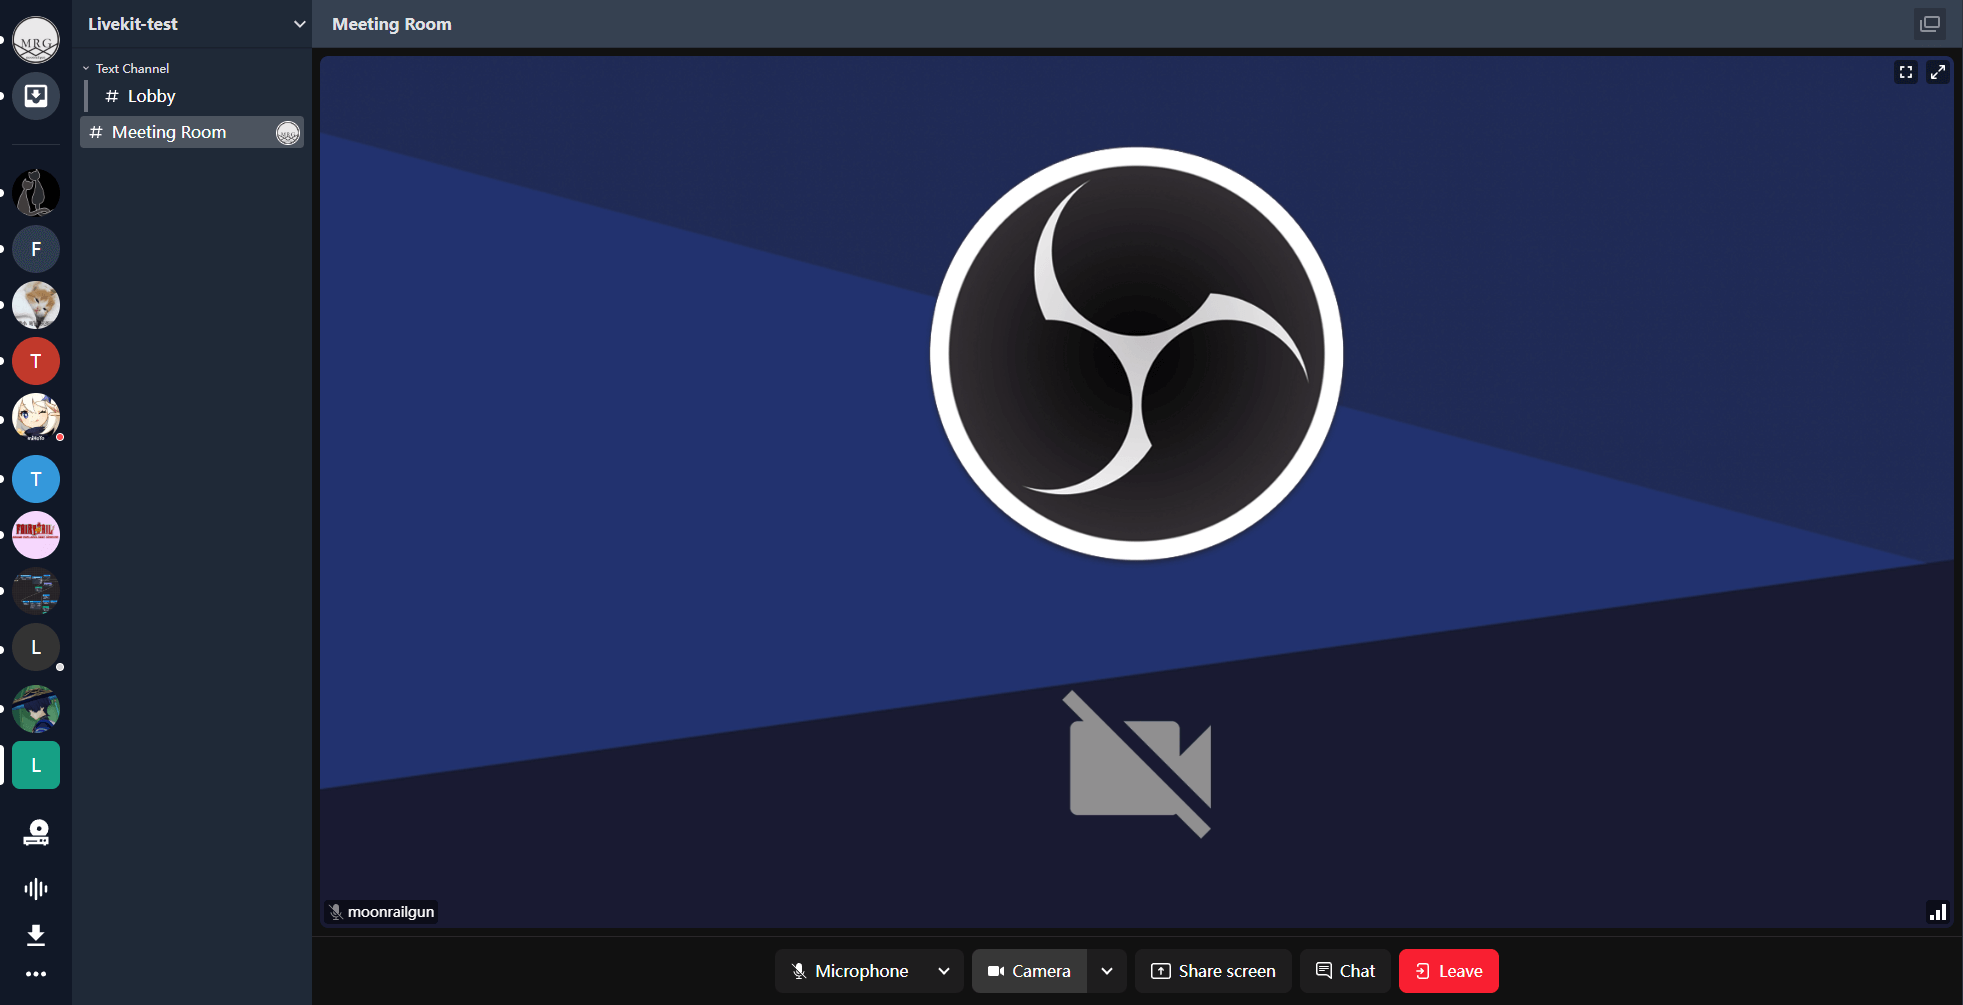This screenshot has height=1005, width=1963.
Task: Select the blonde anime girl server avatar
Action: coord(36,417)
